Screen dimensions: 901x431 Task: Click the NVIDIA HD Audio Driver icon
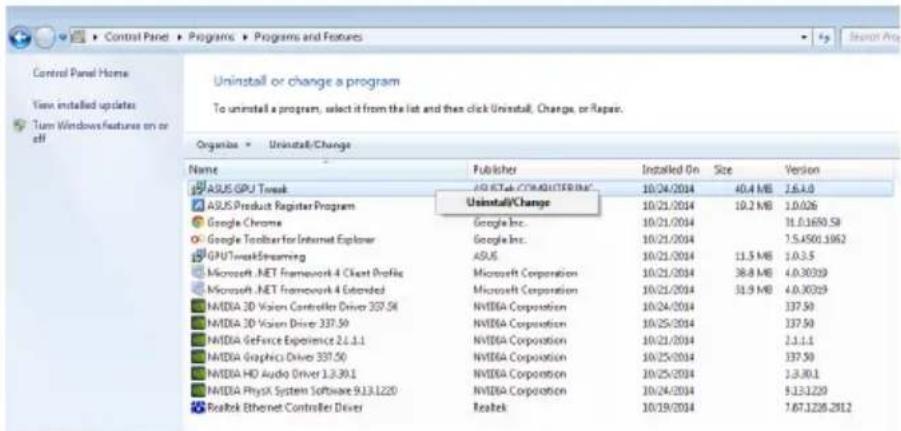[x=198, y=374]
